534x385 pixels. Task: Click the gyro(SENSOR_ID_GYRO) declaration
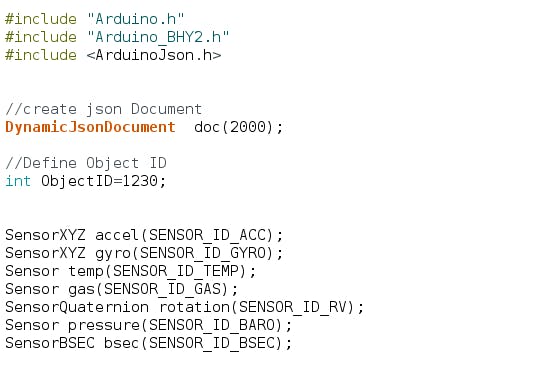[189, 253]
